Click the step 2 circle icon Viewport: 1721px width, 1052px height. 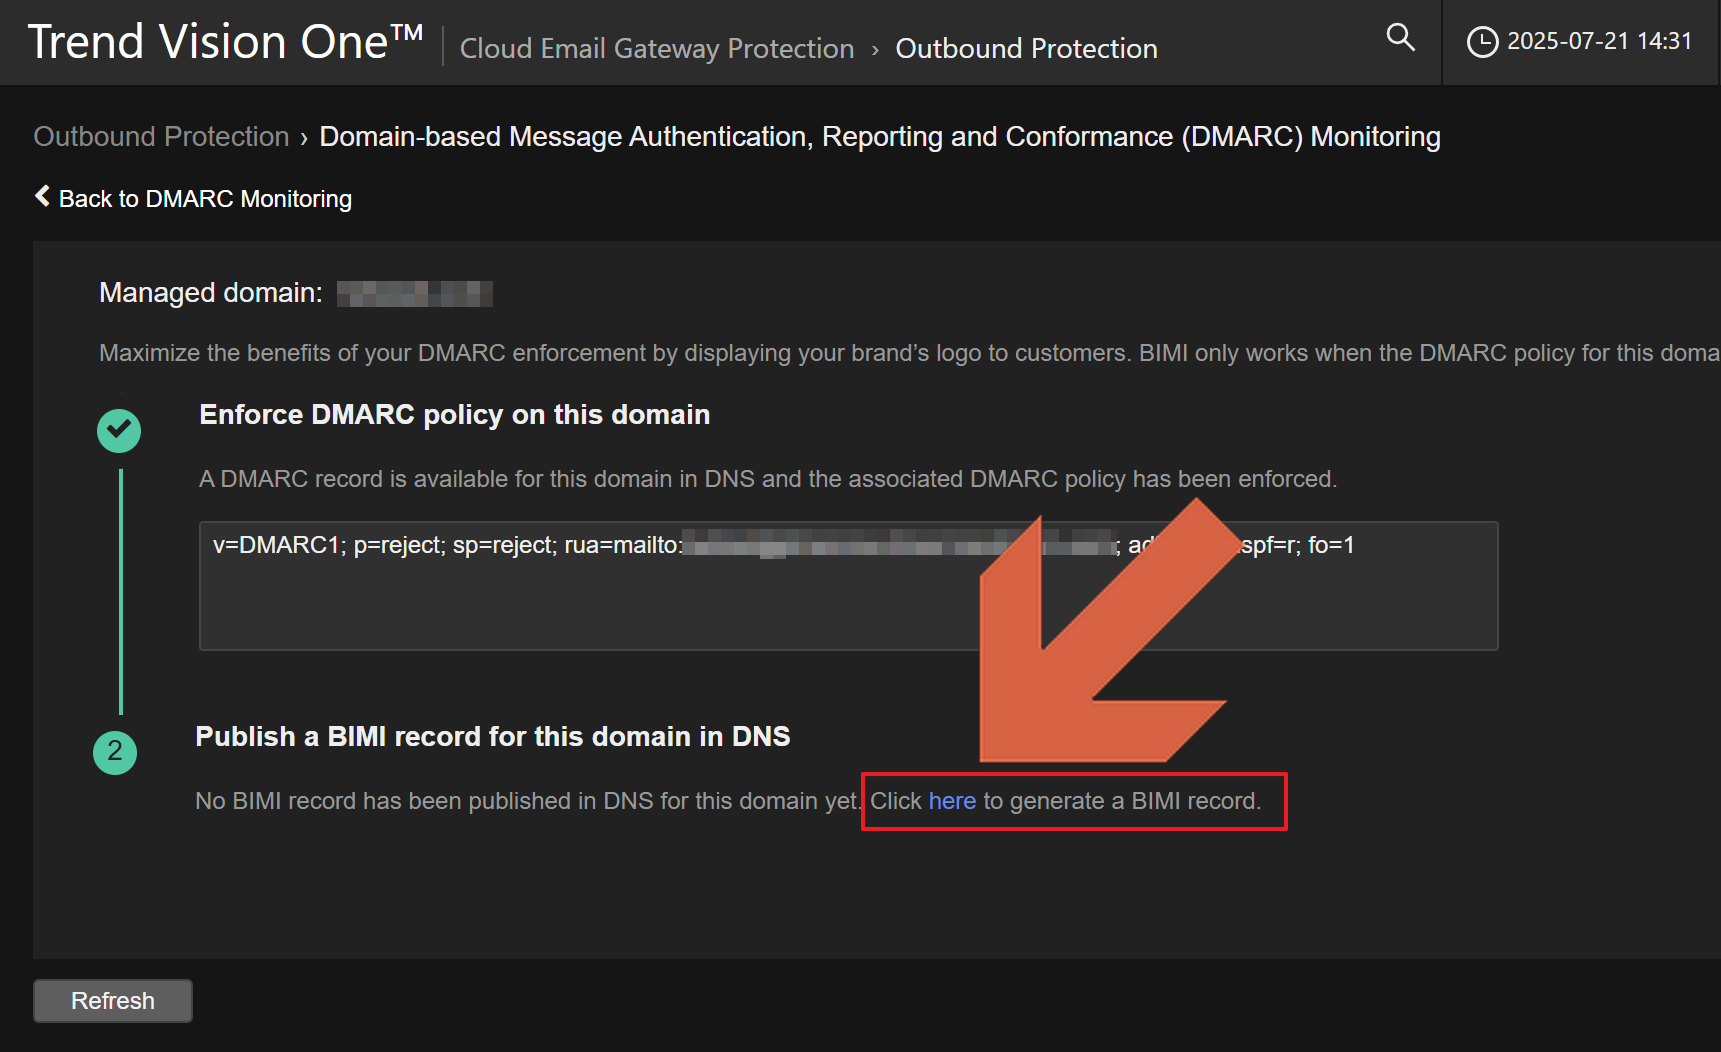(115, 752)
